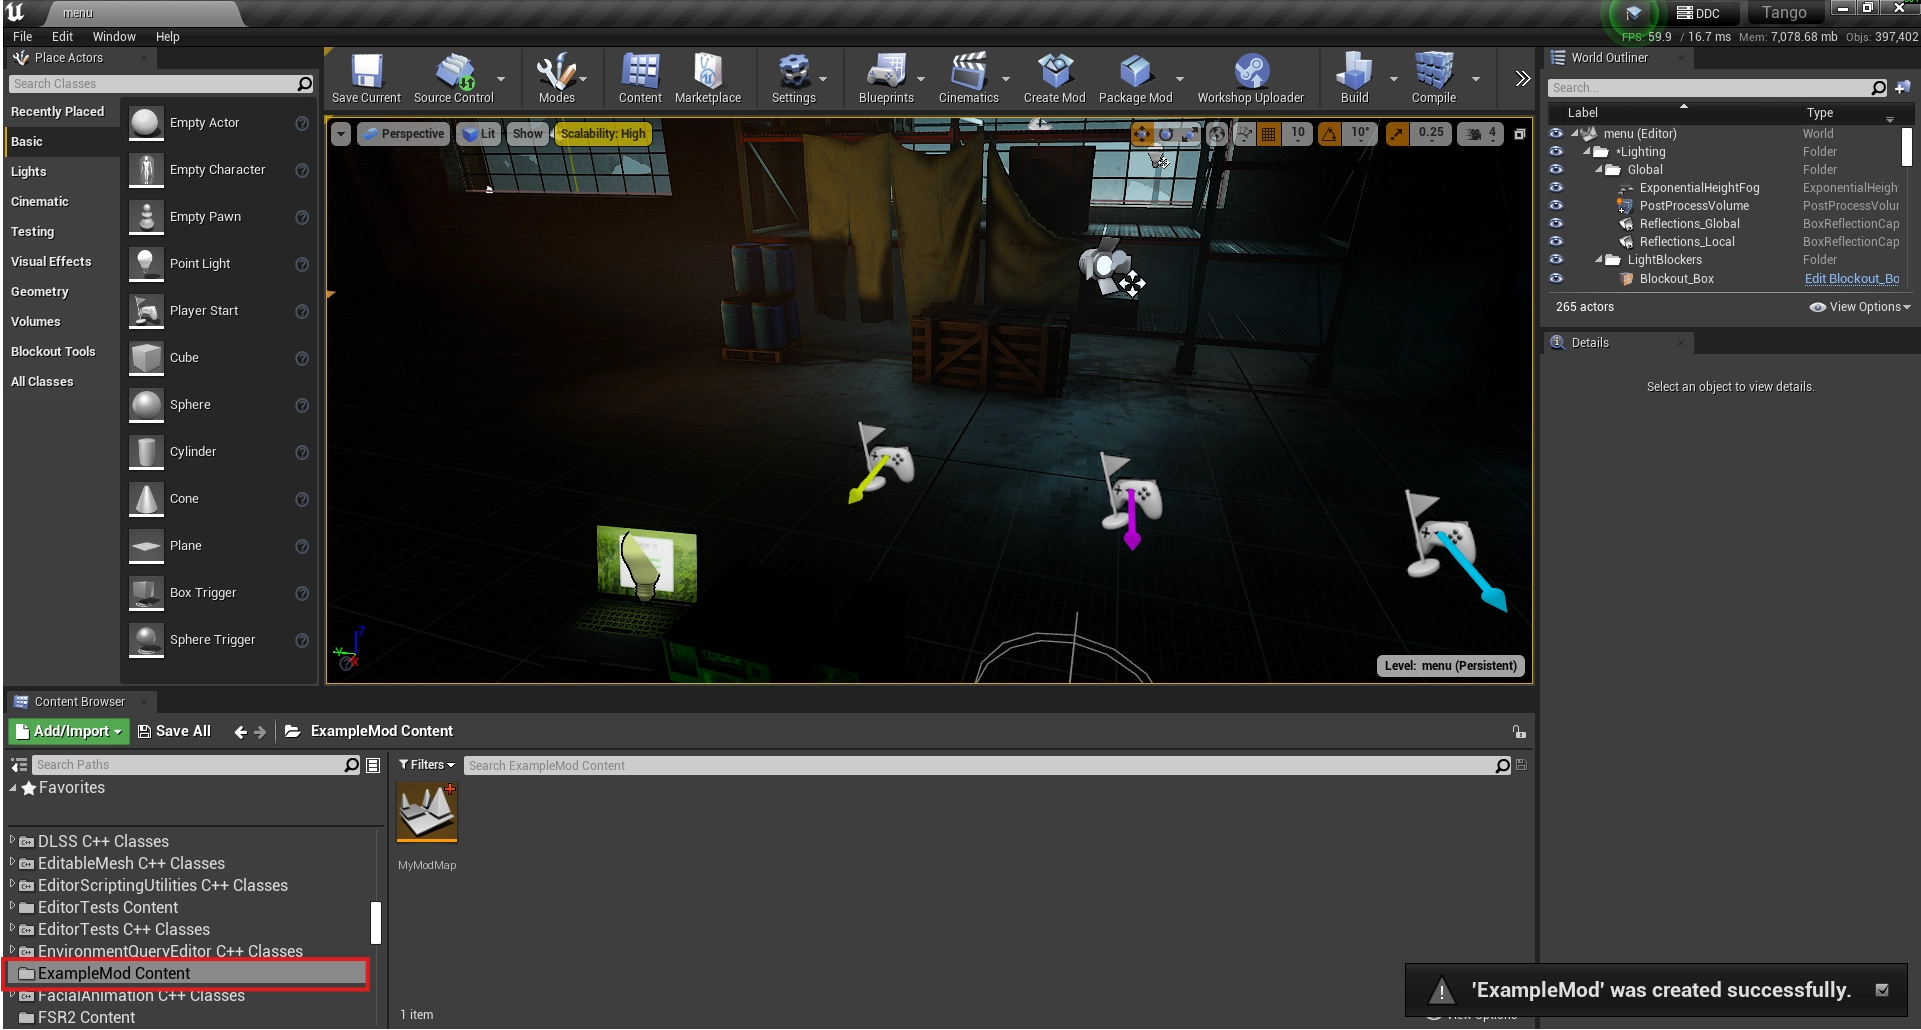Open the Window menu
The height and width of the screenshot is (1030, 1921).
pyautogui.click(x=114, y=36)
